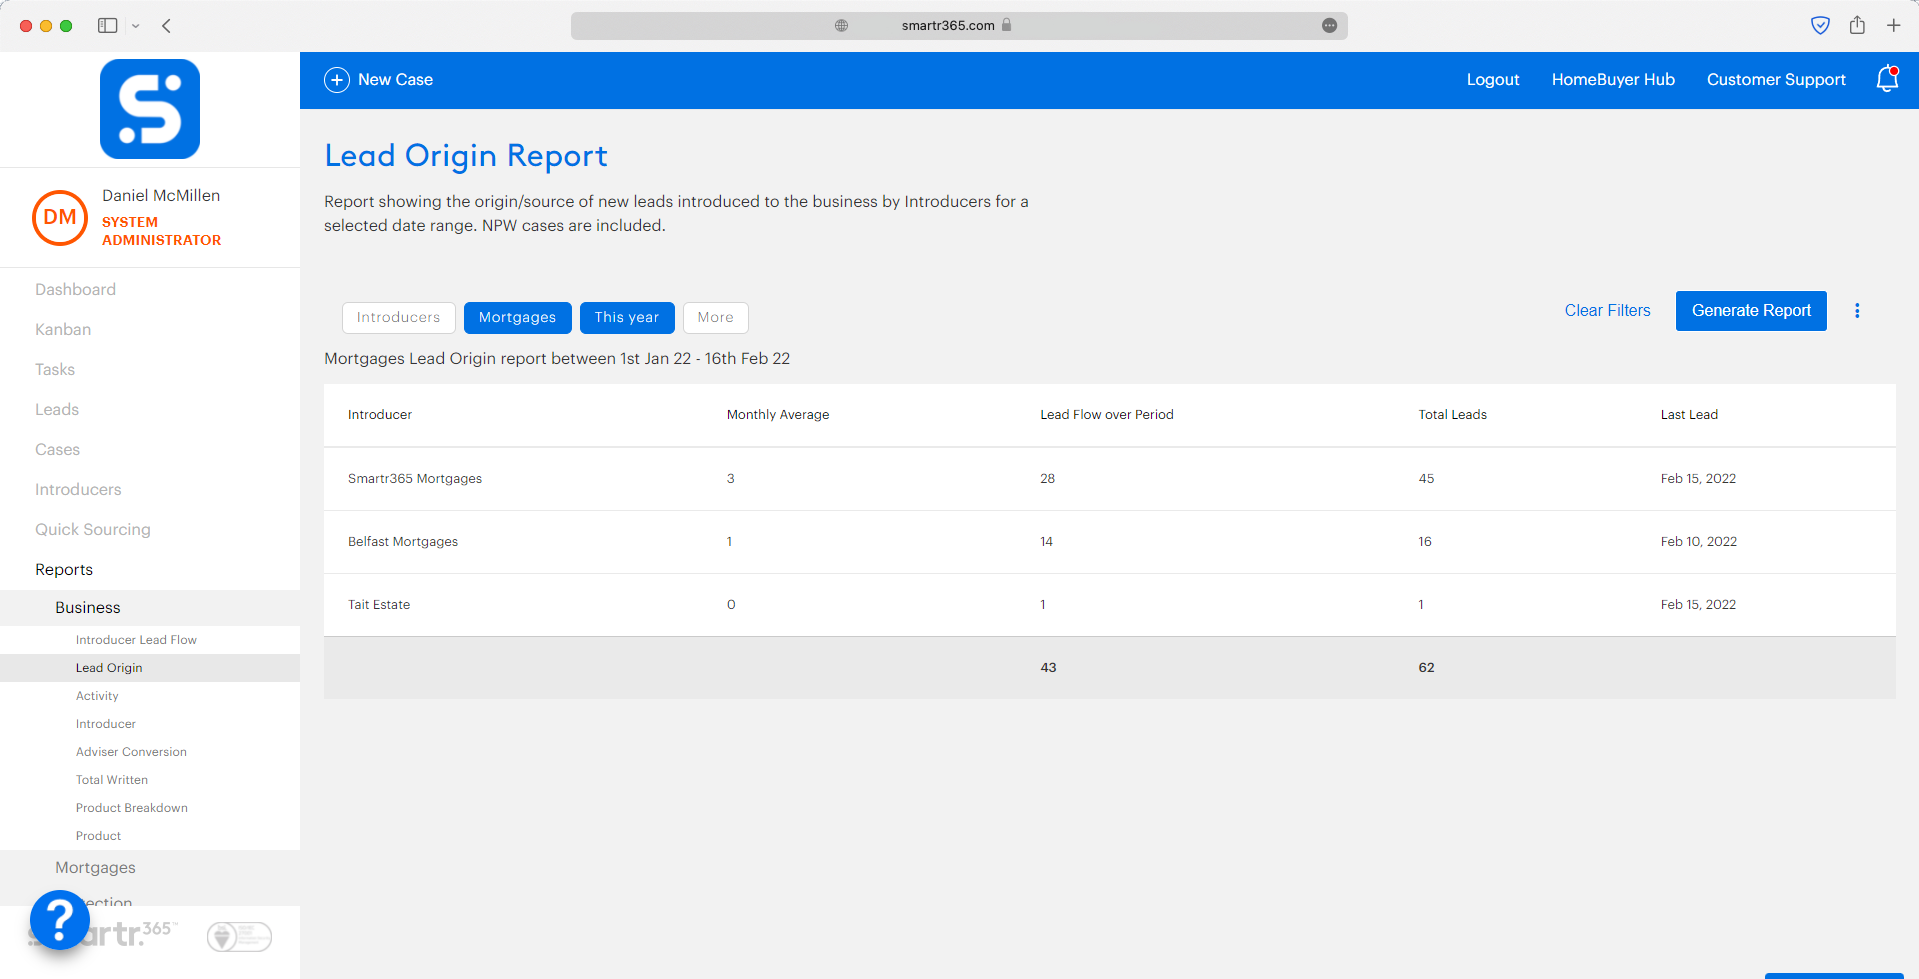Click total leads value 45

(x=1426, y=479)
